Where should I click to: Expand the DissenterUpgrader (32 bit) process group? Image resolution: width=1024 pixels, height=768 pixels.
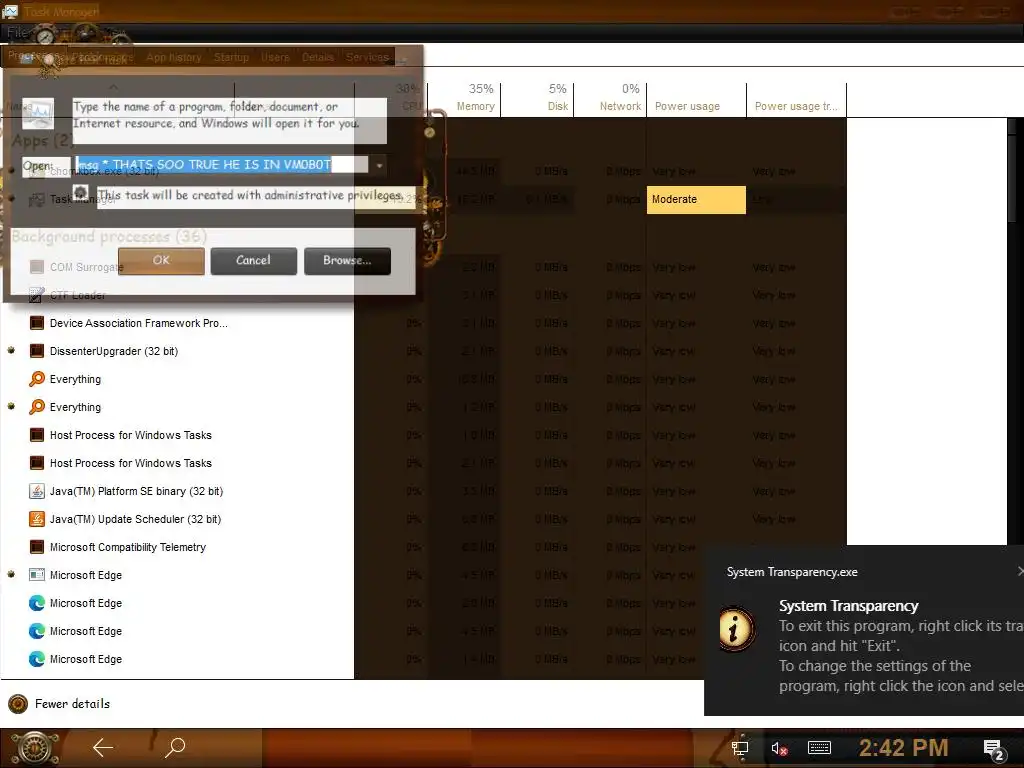tap(11, 351)
